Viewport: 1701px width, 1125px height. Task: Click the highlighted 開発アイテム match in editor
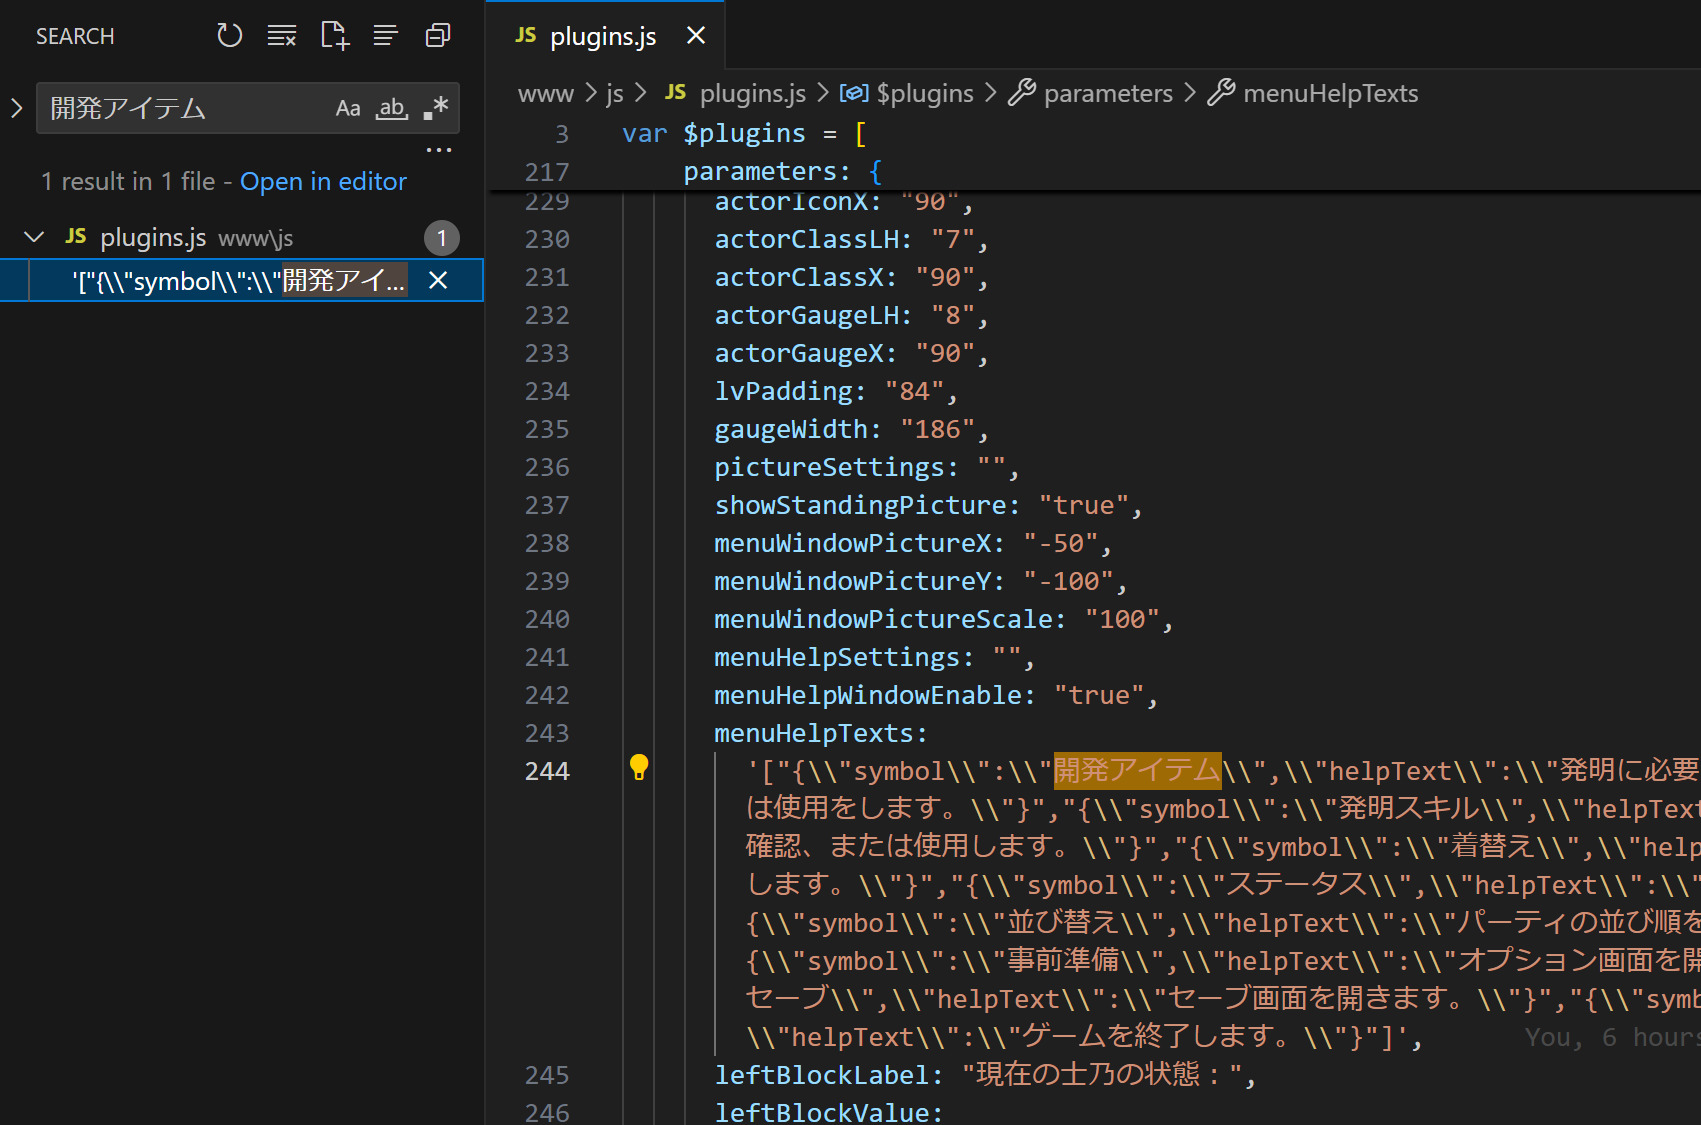coord(1137,770)
